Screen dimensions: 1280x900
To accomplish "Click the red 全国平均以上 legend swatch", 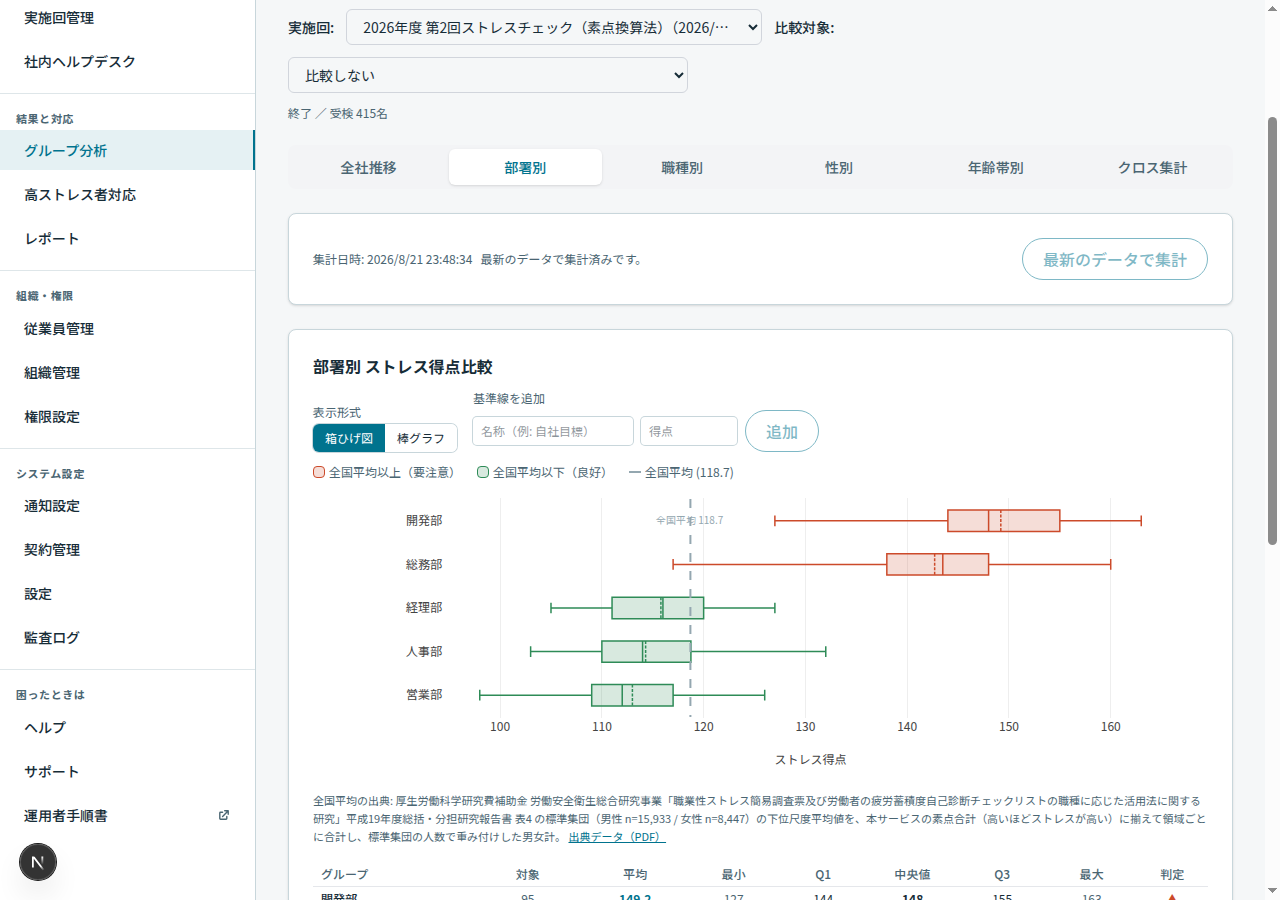I will click(x=319, y=472).
